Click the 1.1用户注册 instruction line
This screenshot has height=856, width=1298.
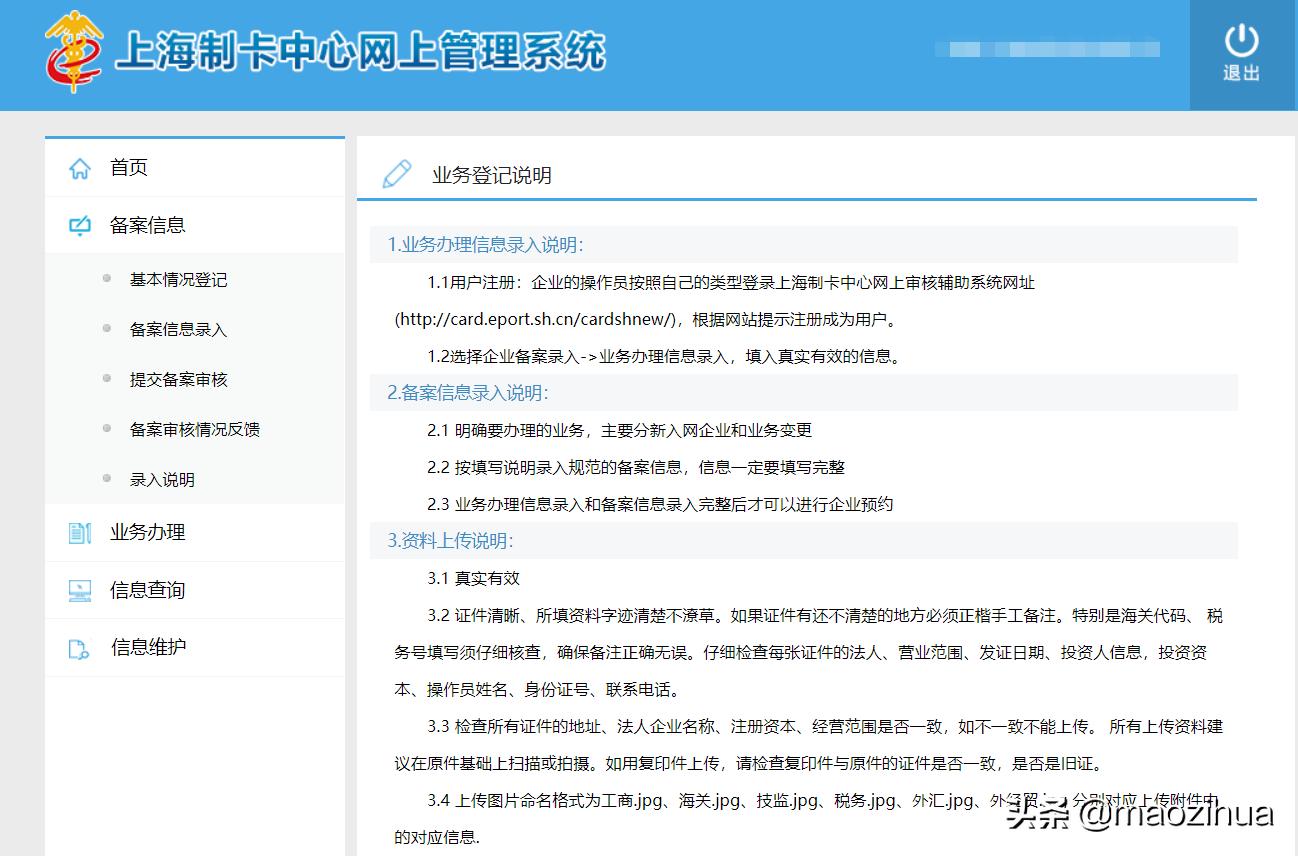click(731, 283)
